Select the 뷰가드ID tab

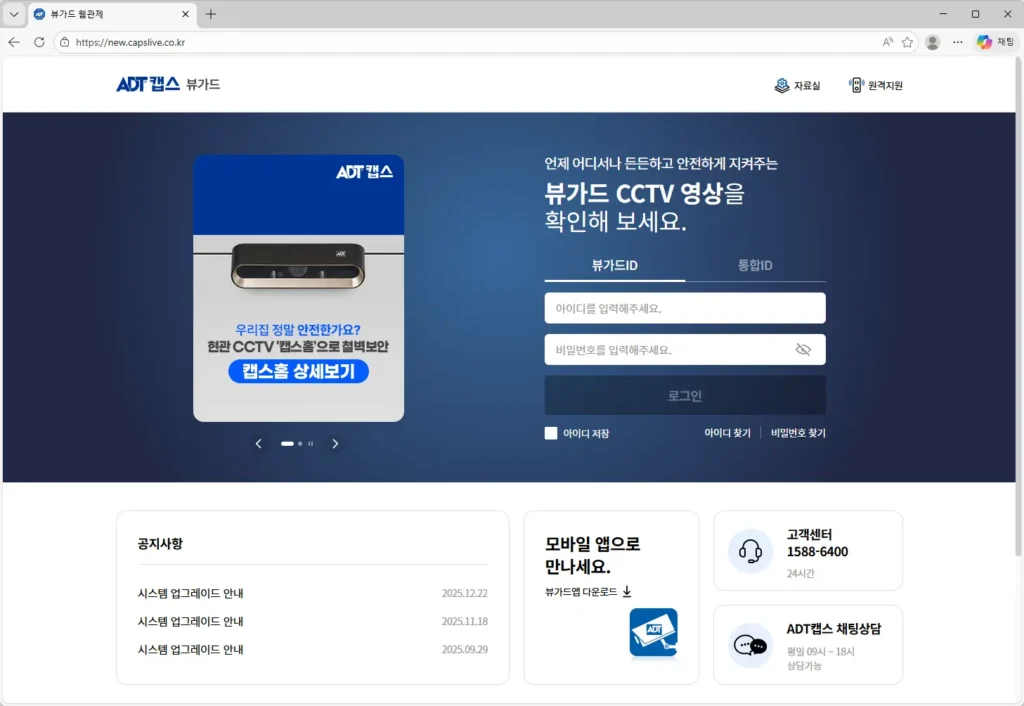click(614, 265)
